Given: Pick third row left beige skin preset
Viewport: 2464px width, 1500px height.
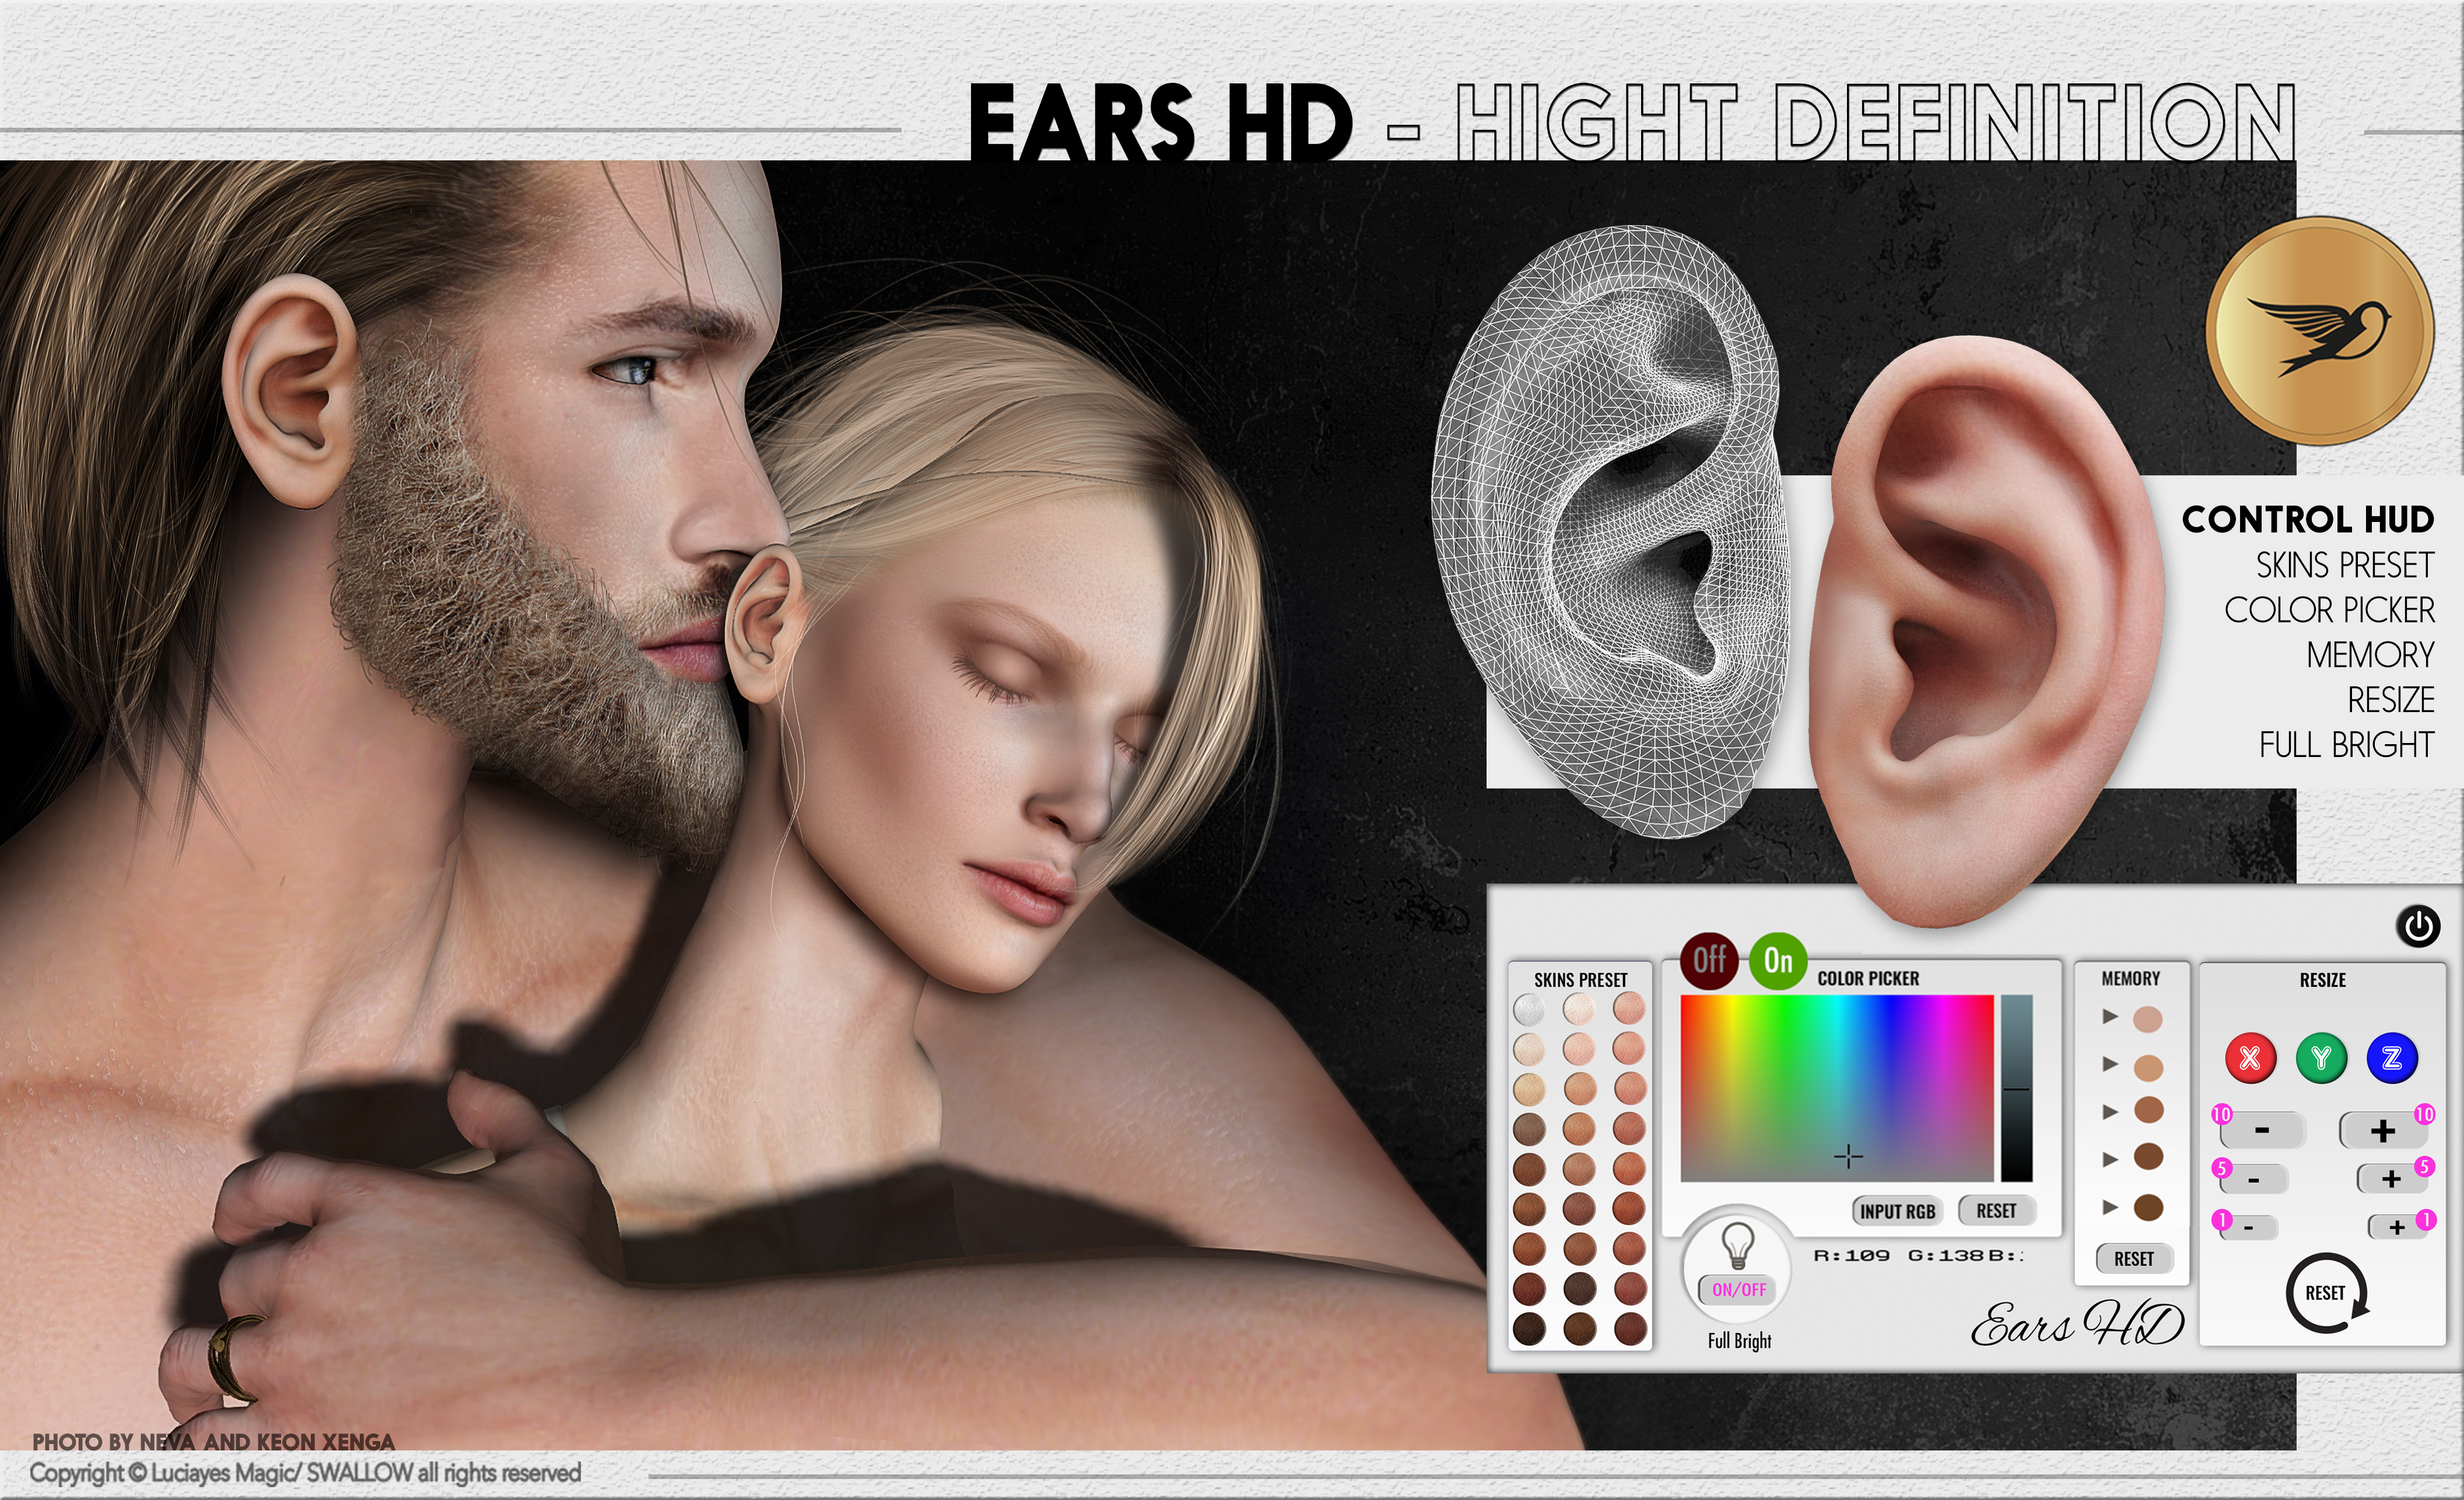Looking at the screenshot, I should tap(1529, 1089).
